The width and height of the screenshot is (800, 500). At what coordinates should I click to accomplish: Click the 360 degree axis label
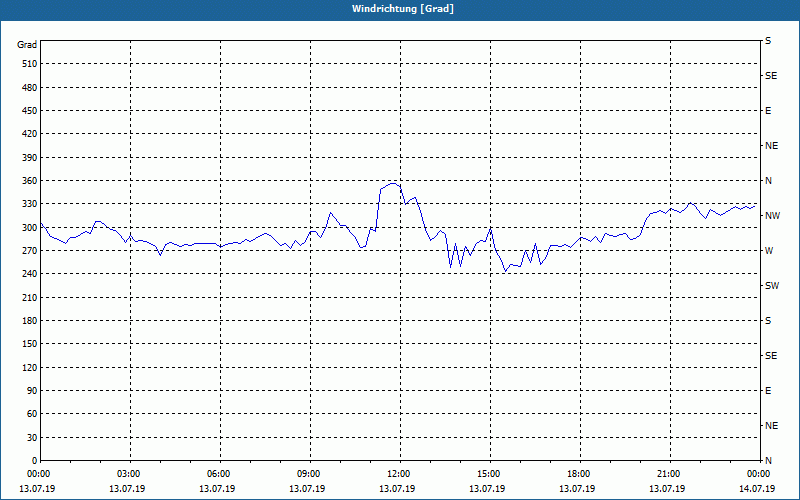30,181
